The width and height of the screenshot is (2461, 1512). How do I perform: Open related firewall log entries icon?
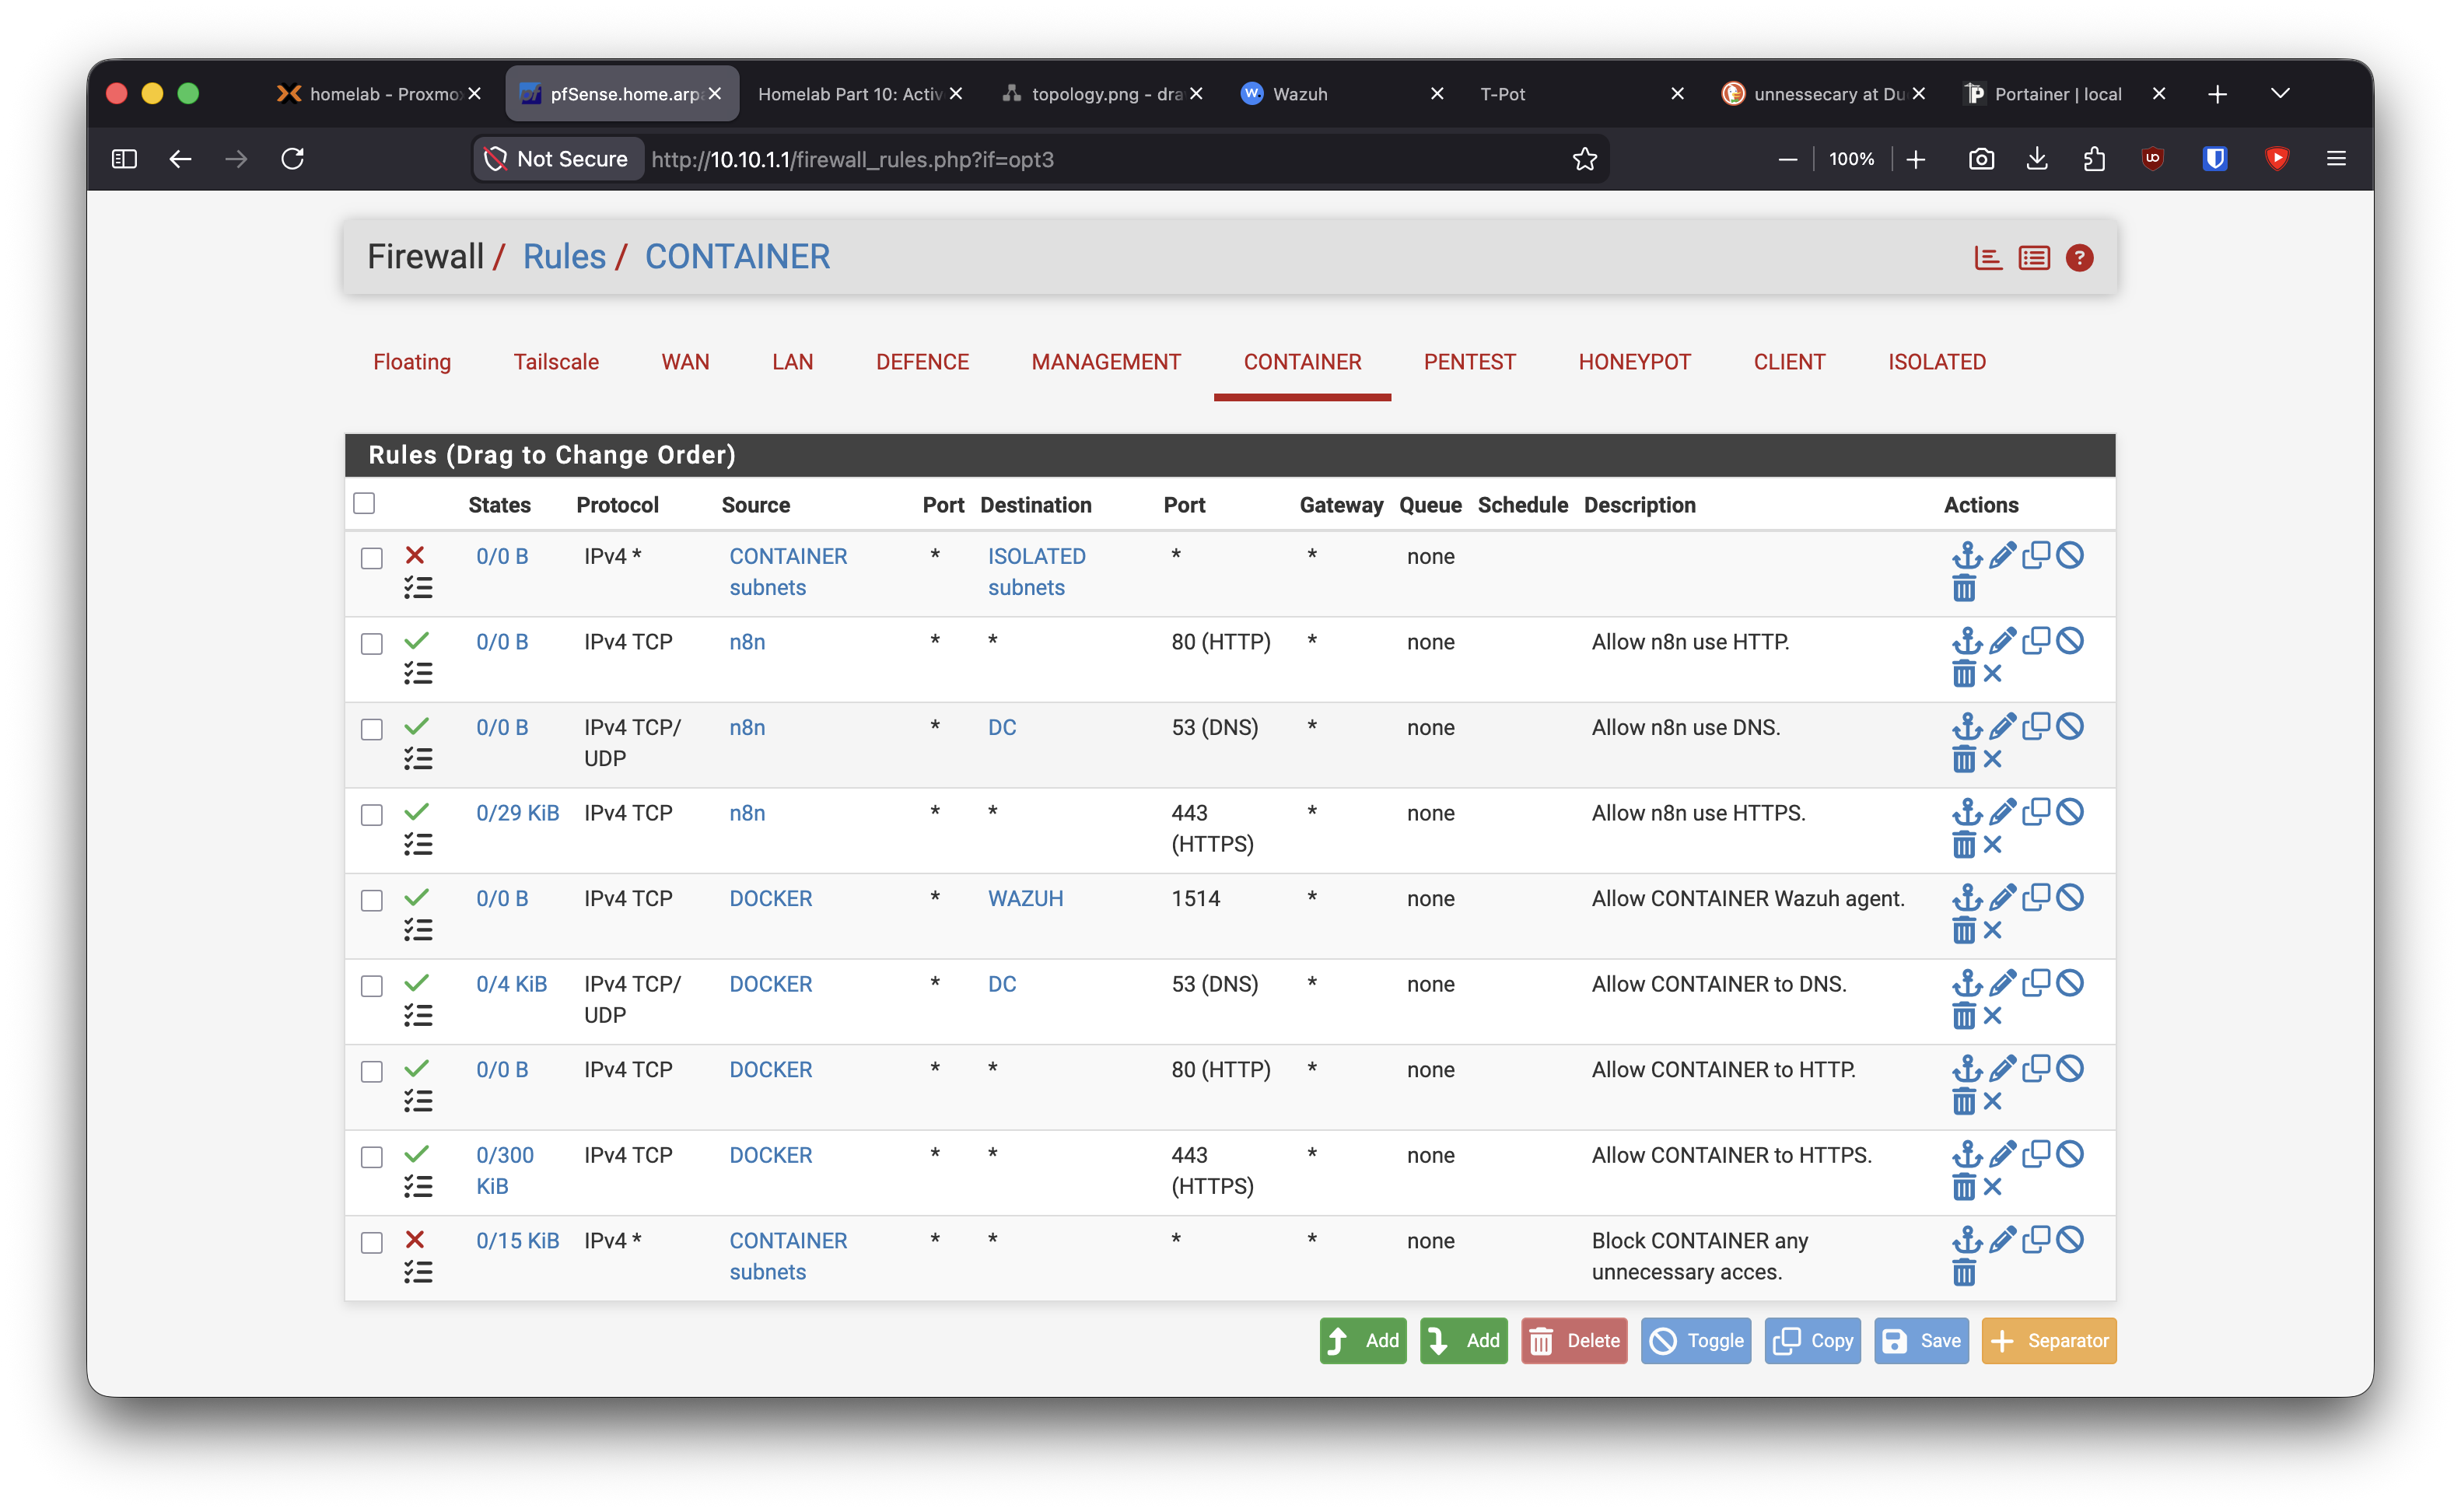2033,258
